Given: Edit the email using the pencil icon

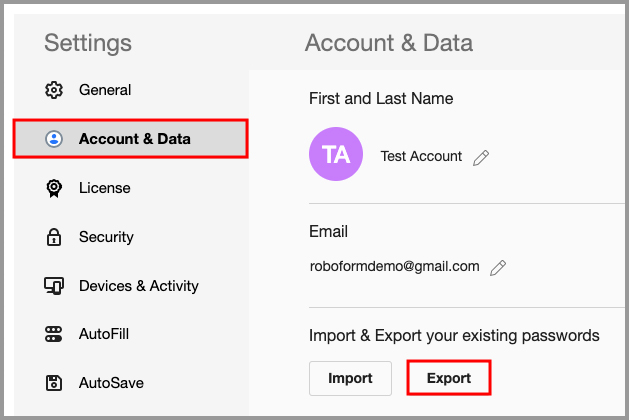Looking at the screenshot, I should [x=498, y=267].
